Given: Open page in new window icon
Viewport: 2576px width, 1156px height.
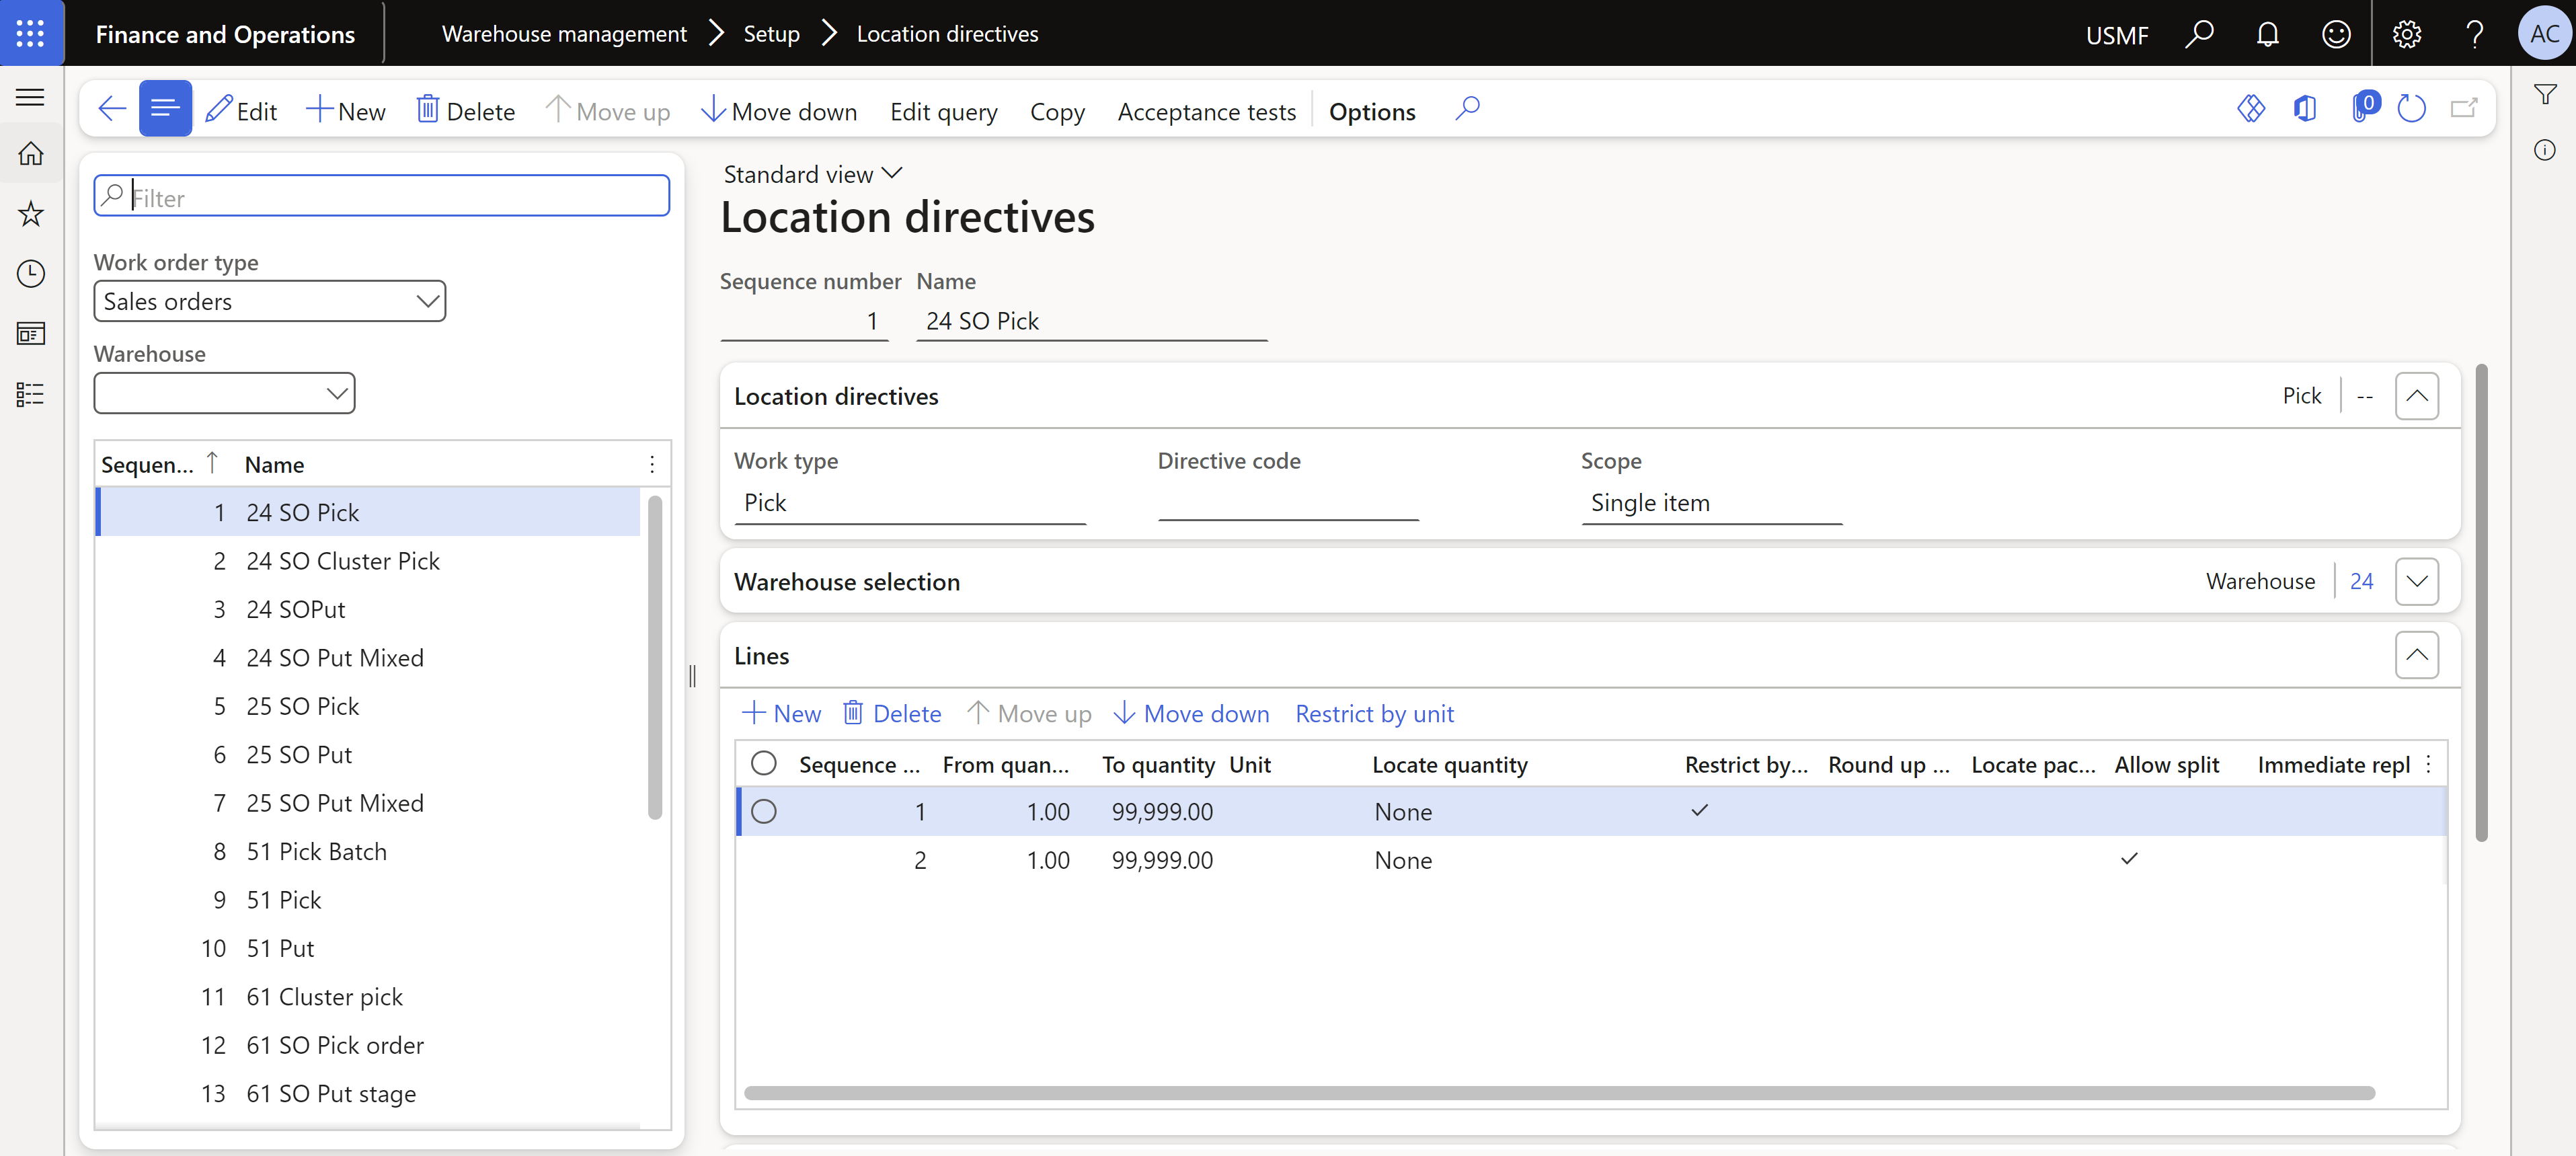Looking at the screenshot, I should (2465, 108).
